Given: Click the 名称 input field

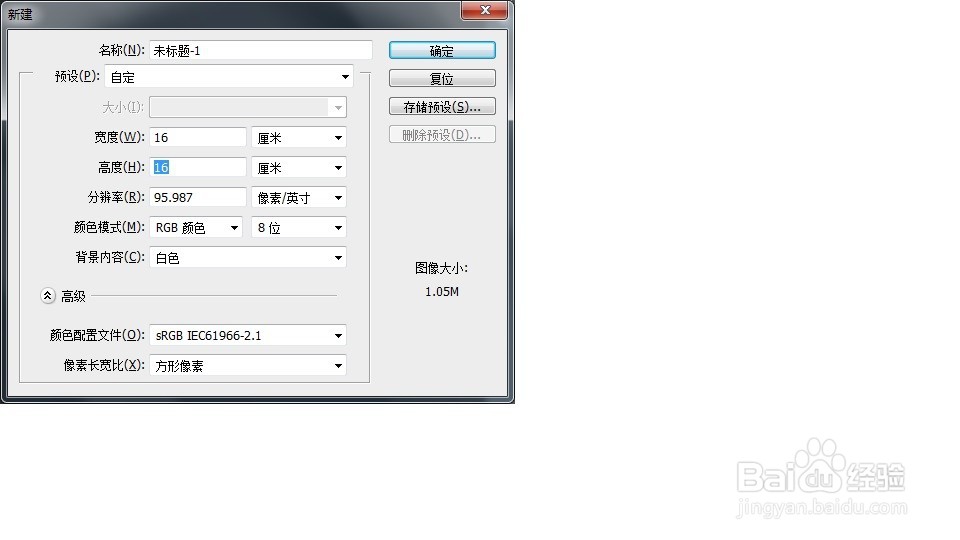Looking at the screenshot, I should point(260,51).
